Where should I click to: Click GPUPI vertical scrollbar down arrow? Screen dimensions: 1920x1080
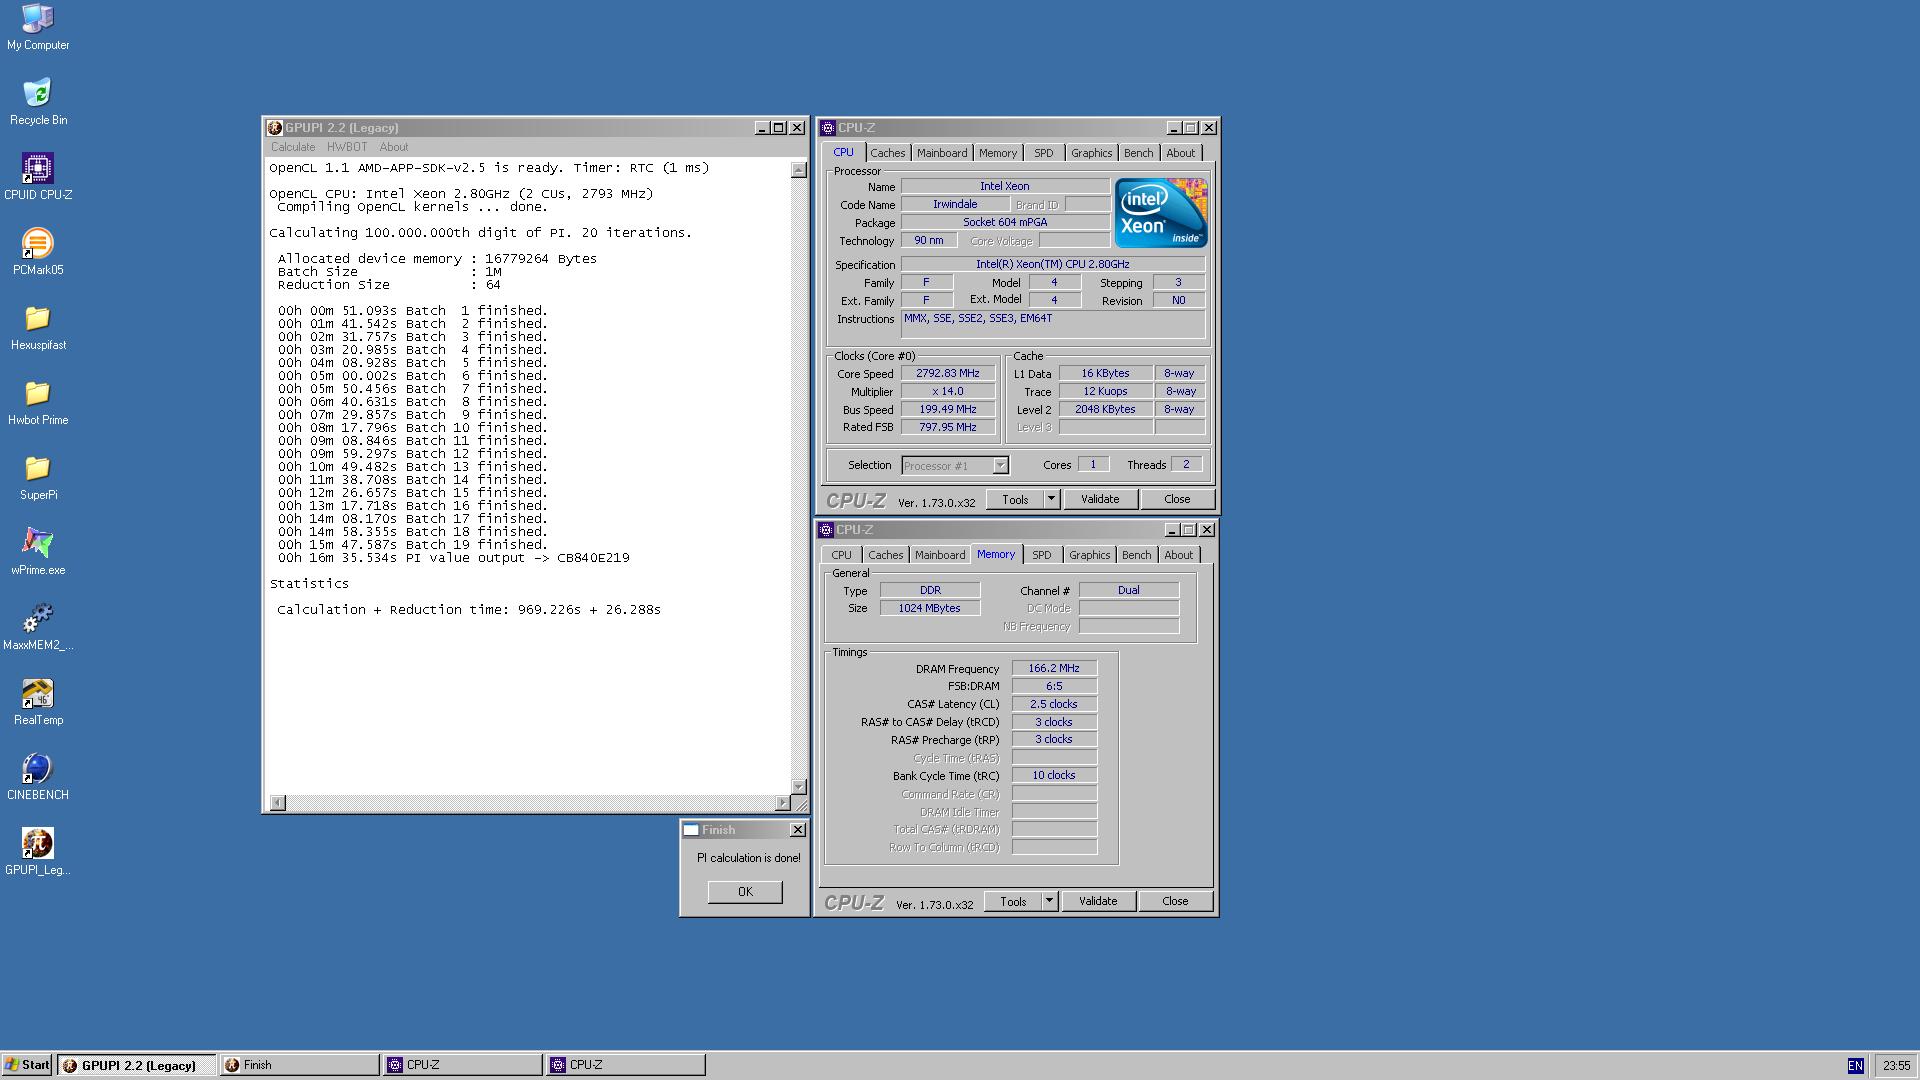pos(798,787)
